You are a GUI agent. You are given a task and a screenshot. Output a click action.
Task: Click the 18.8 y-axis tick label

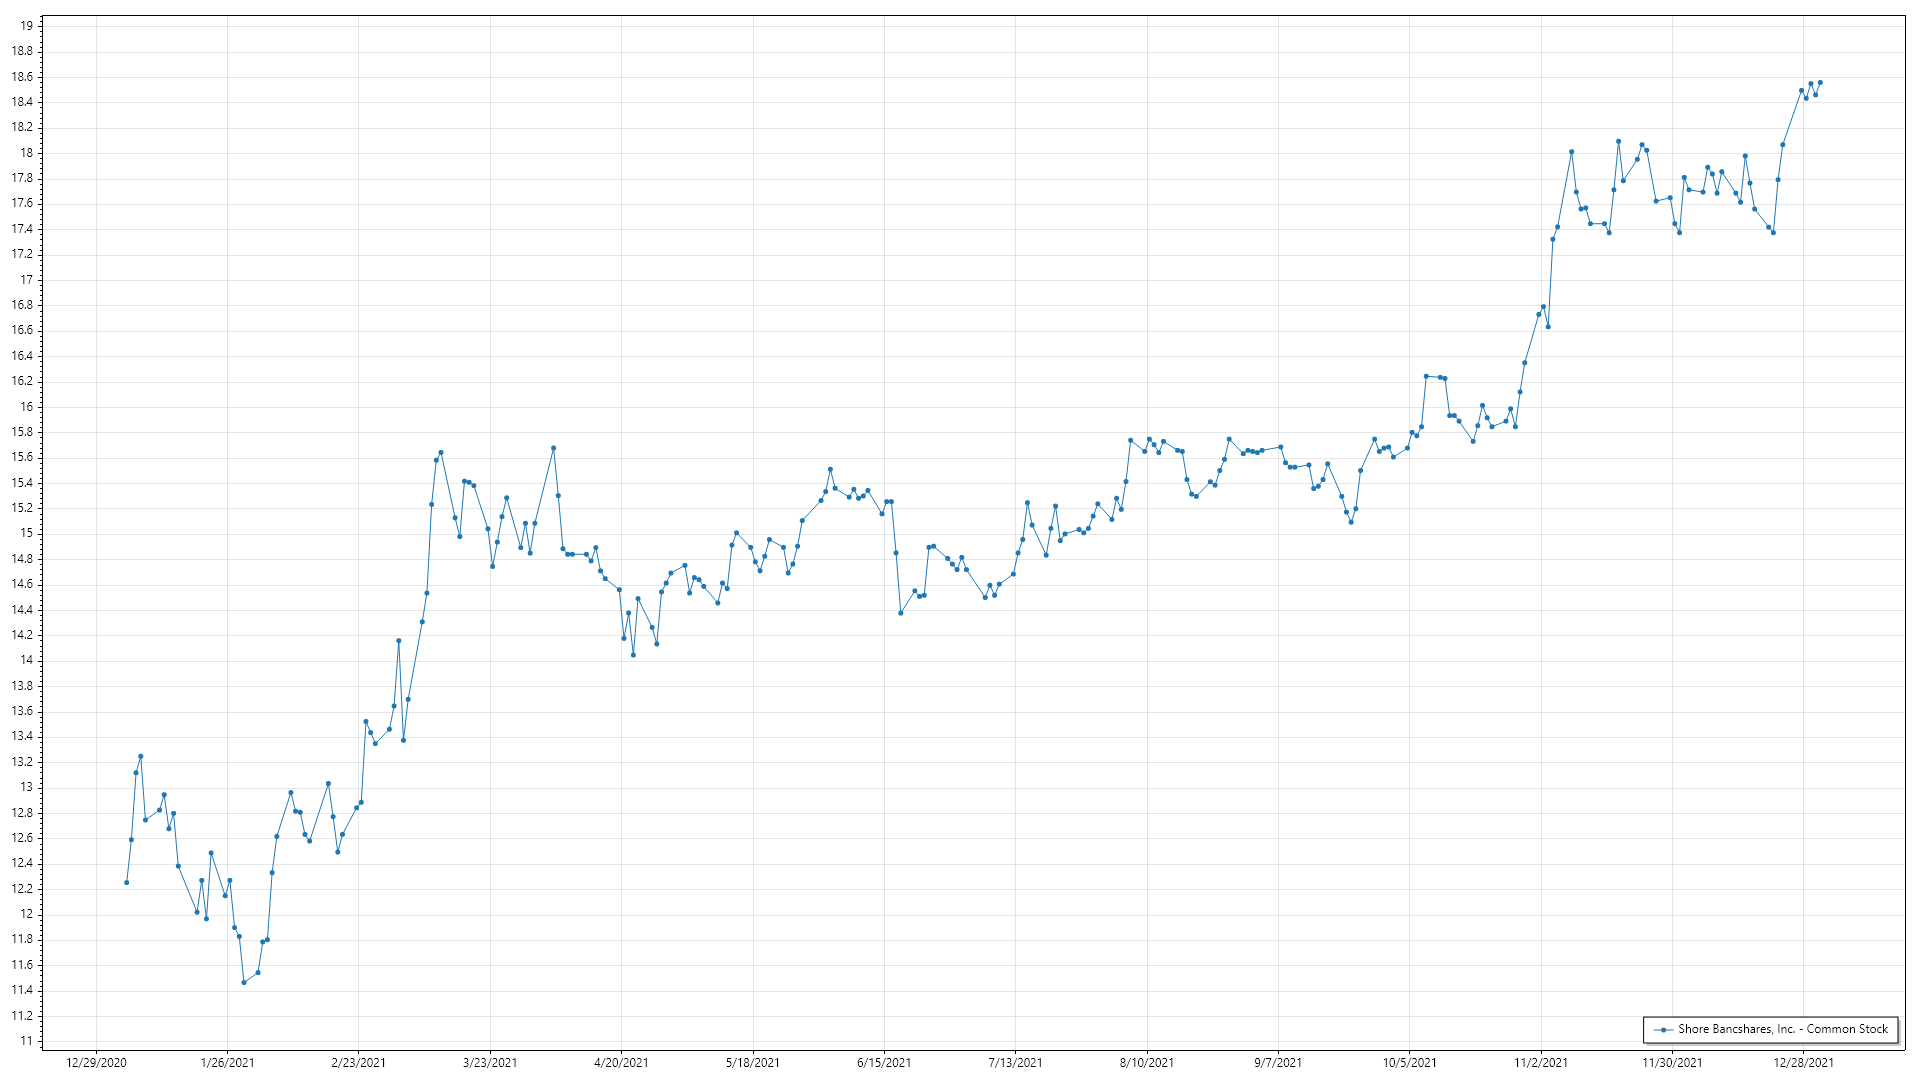(x=22, y=51)
